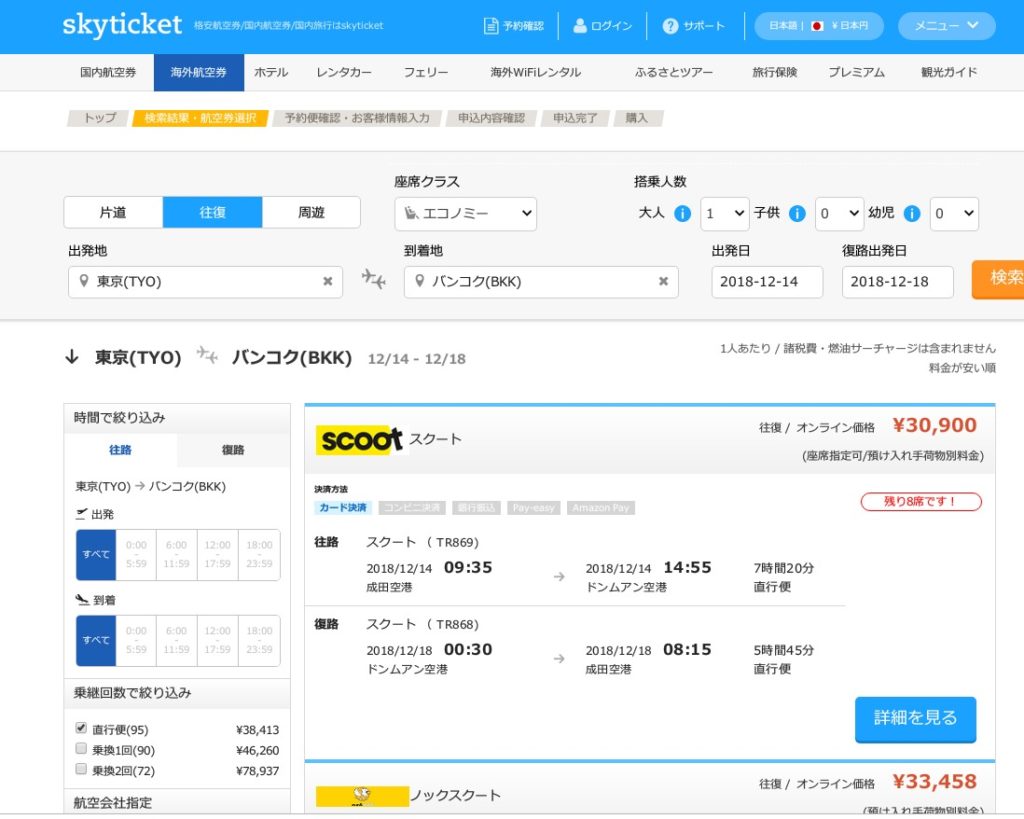This screenshot has width=1024, height=819.
Task: Open the 海外航空券 tab
Action: (x=199, y=72)
